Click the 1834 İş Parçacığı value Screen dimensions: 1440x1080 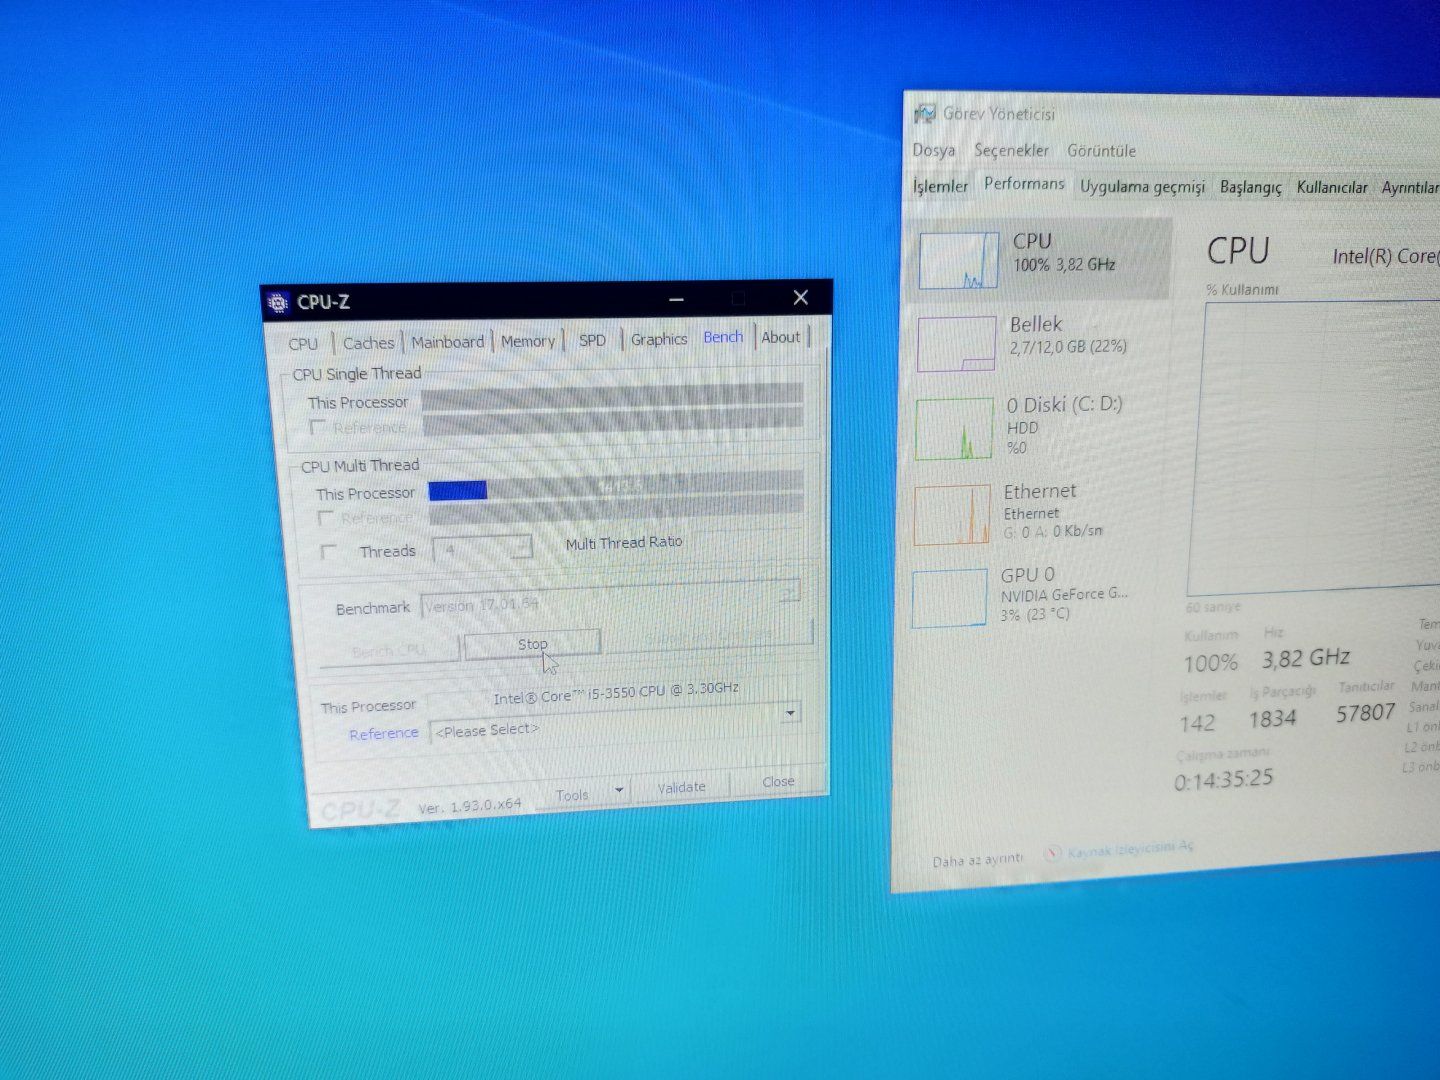tap(1272, 719)
